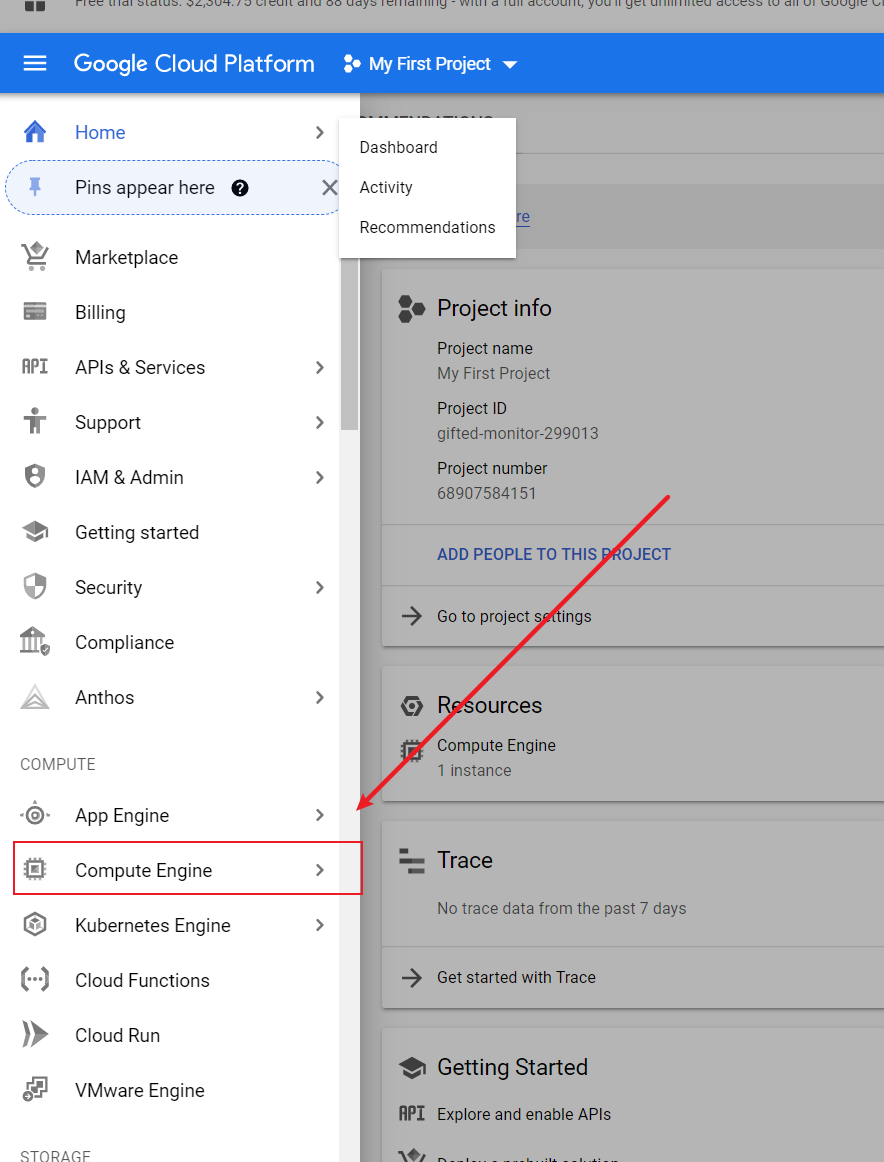
Task: Open Compute Engine in the Resources card
Action: tap(496, 745)
